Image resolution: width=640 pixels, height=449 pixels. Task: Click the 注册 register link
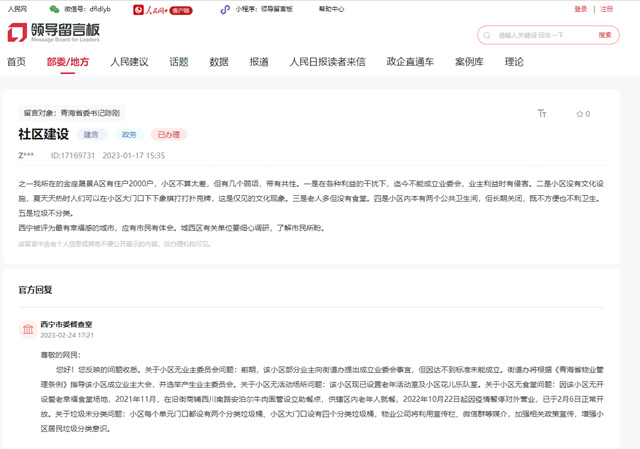[x=607, y=9]
